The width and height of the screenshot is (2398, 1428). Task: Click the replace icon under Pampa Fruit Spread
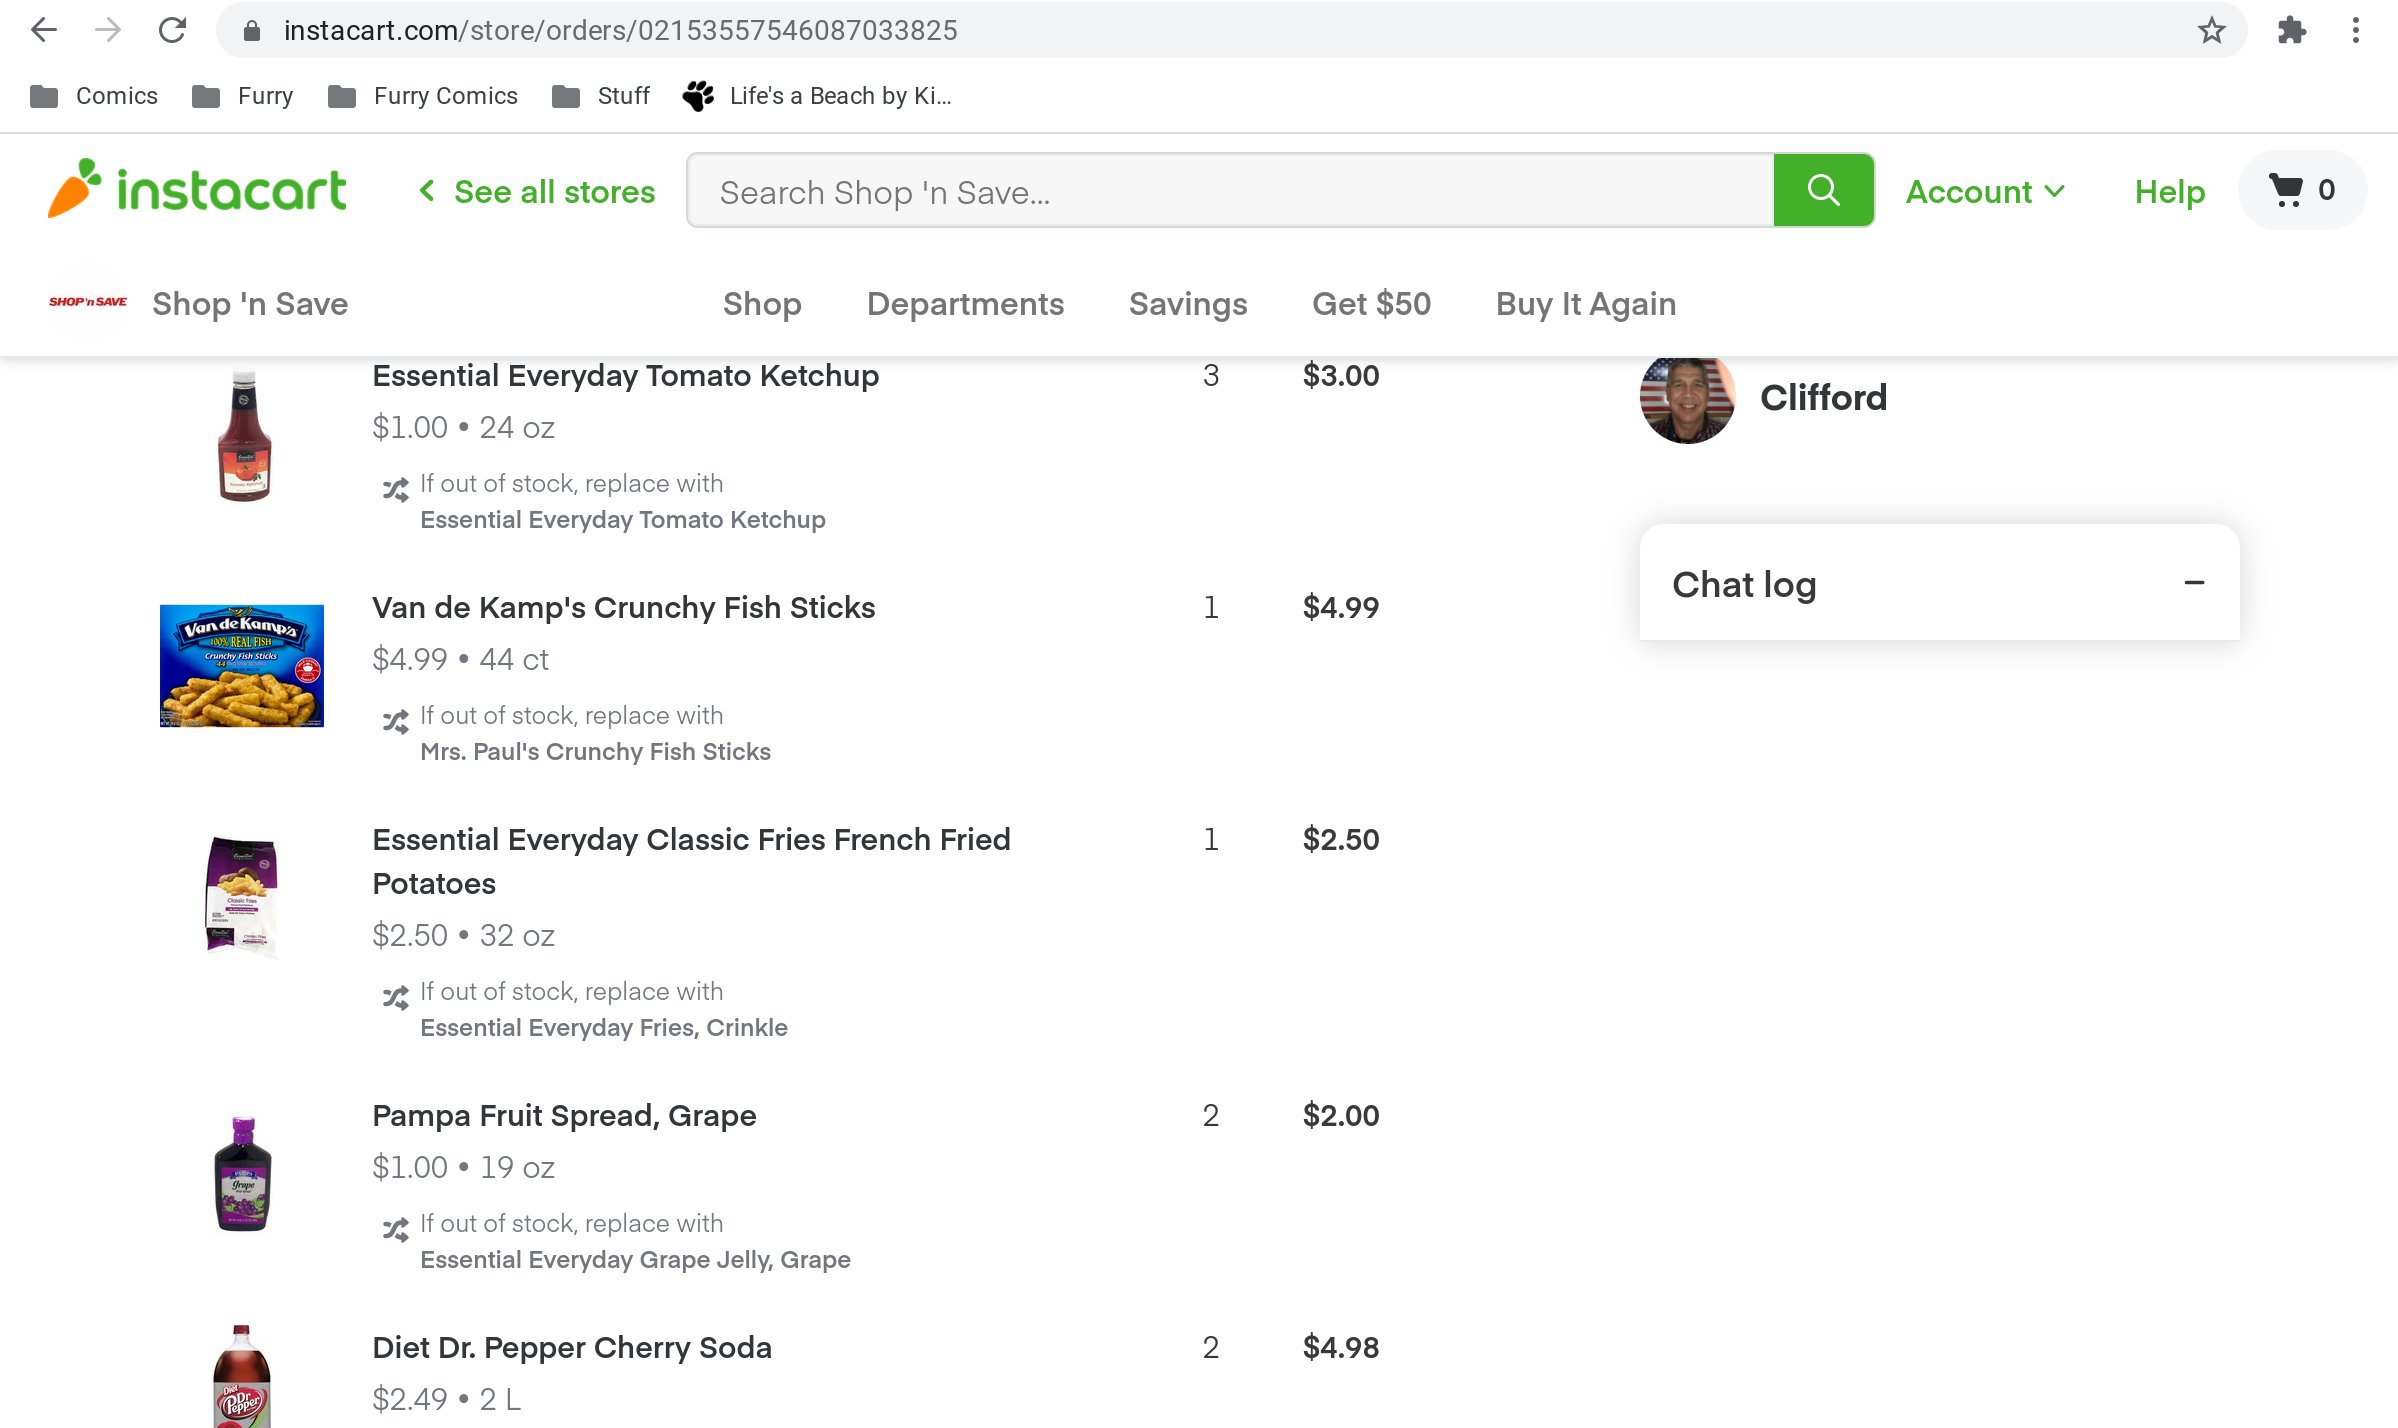click(395, 1230)
